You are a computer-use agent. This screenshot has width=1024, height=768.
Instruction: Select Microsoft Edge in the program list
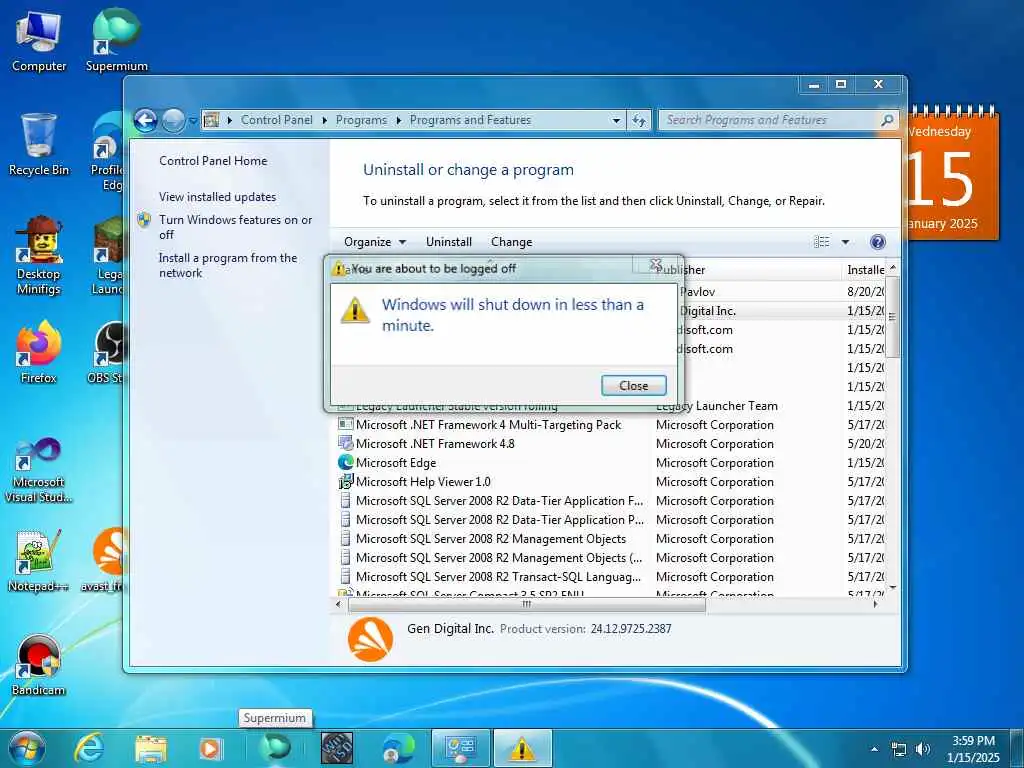[x=396, y=462]
